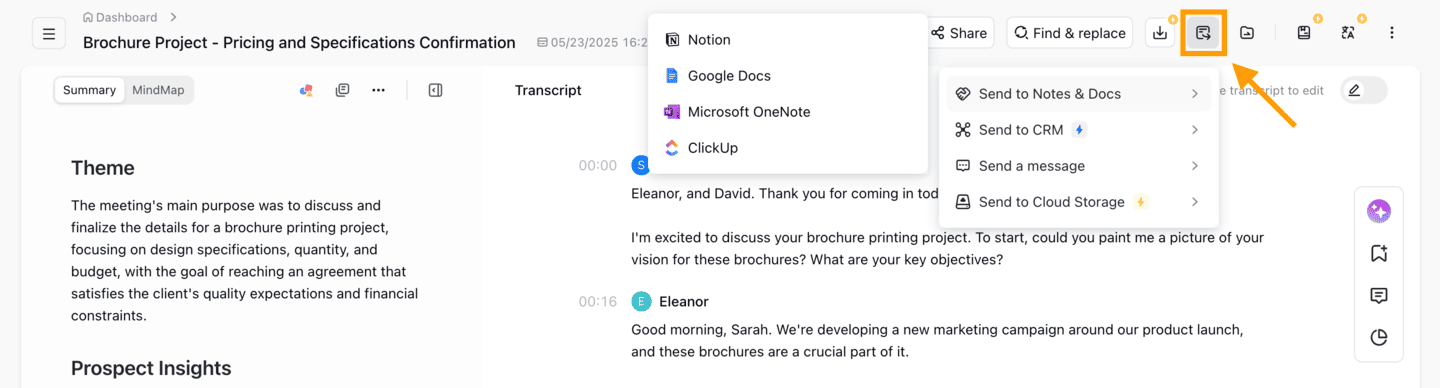Expand the Send to CRM submenu
The width and height of the screenshot is (1440, 388).
(x=1078, y=130)
